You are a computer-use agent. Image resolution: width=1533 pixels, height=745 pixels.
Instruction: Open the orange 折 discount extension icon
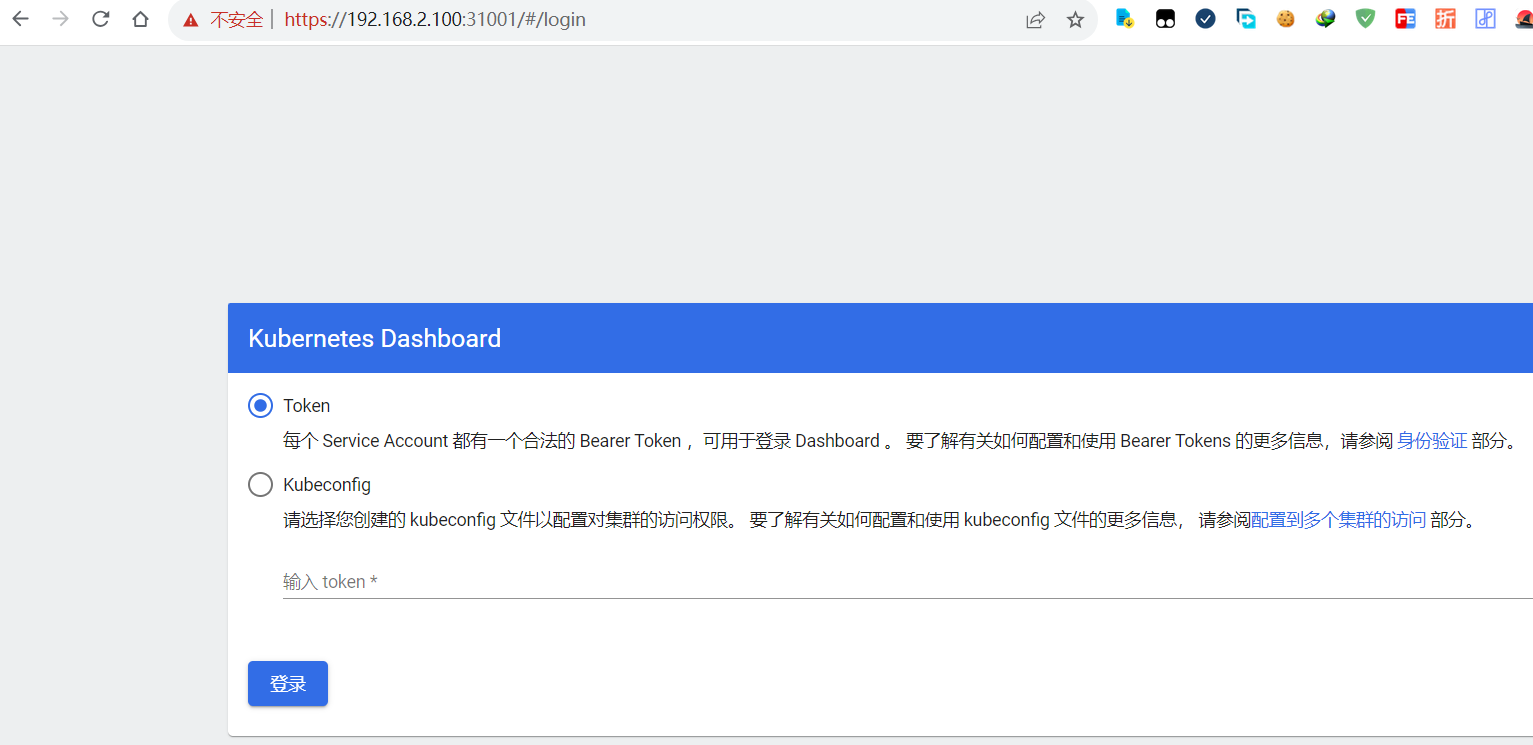pos(1445,18)
